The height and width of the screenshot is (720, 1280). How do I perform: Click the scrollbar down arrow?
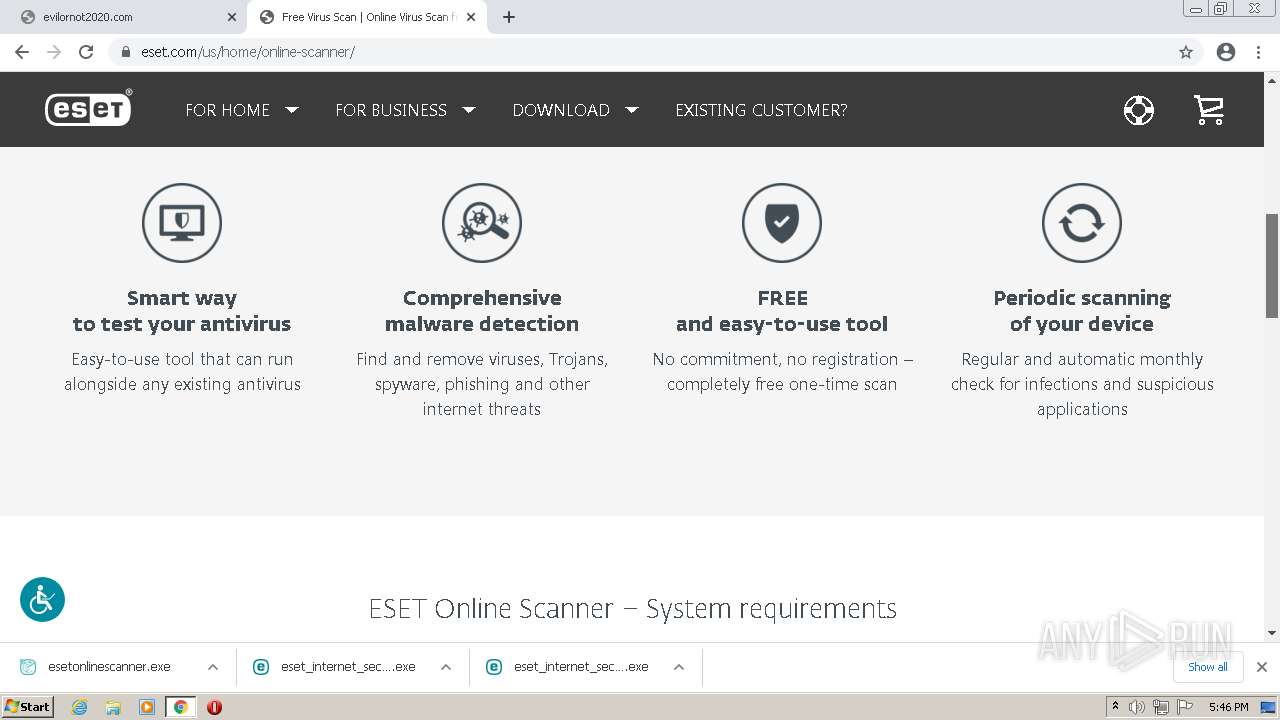(1272, 633)
